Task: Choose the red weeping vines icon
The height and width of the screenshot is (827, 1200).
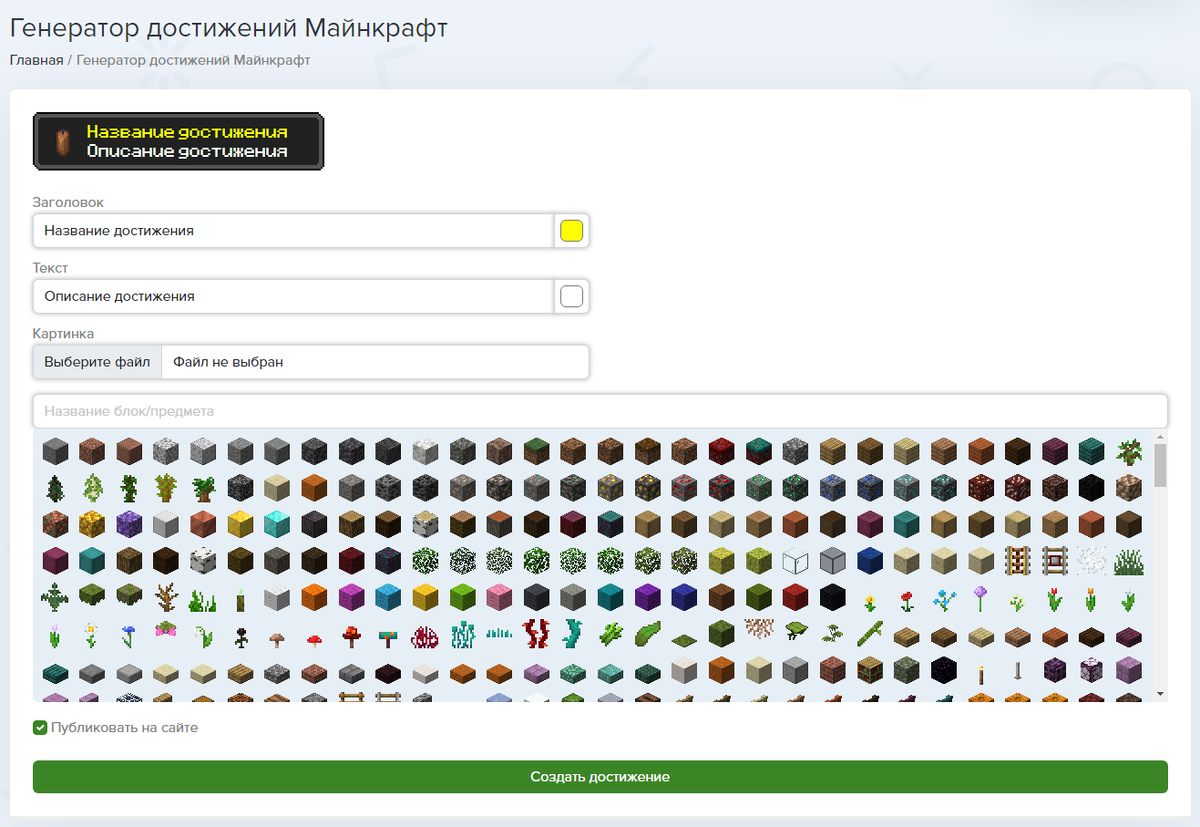Action: pyautogui.click(x=535, y=635)
